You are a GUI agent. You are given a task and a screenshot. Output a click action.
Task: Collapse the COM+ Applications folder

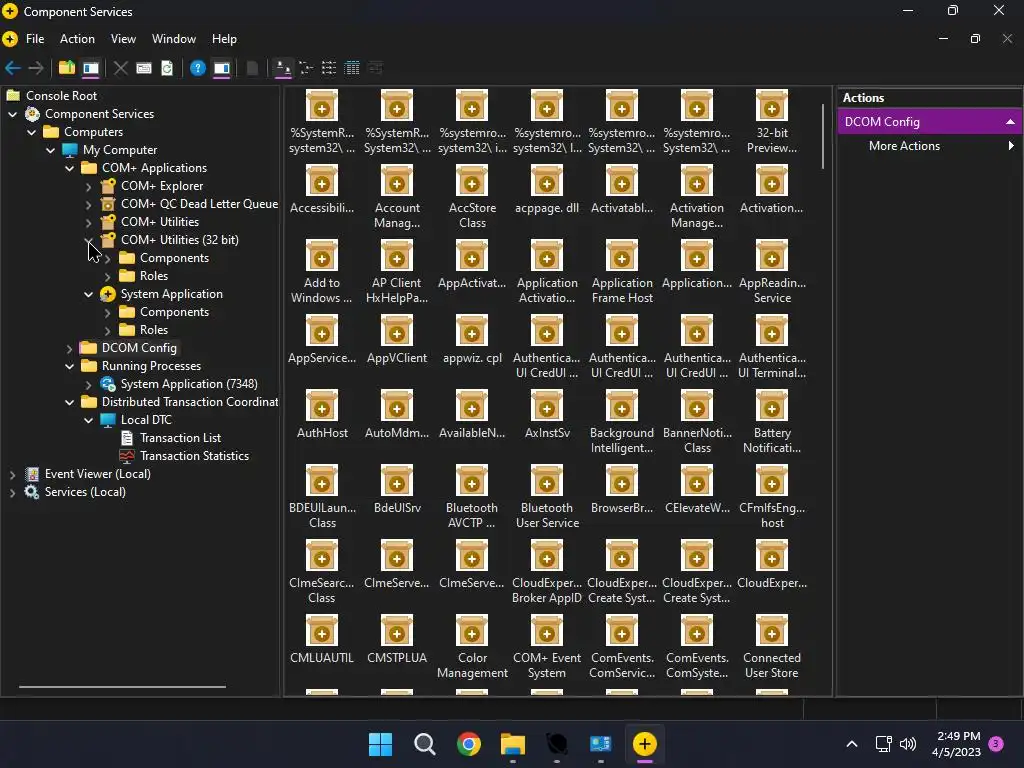click(x=69, y=168)
